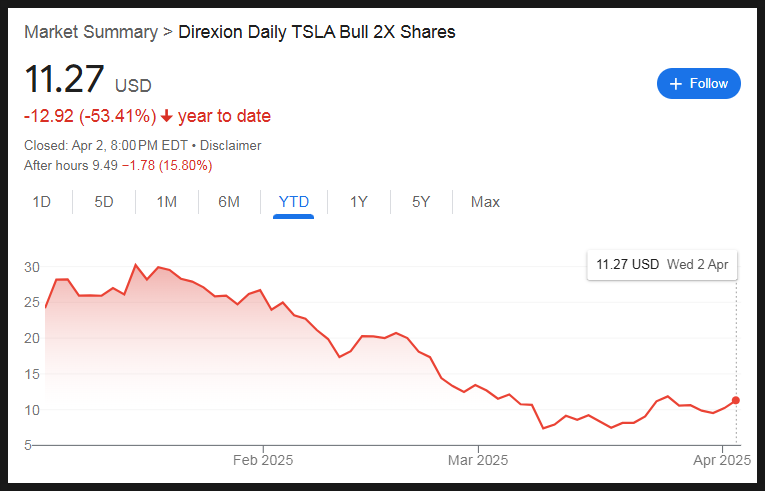The image size is (765, 491).
Task: Click the Follow button
Action: [x=699, y=84]
